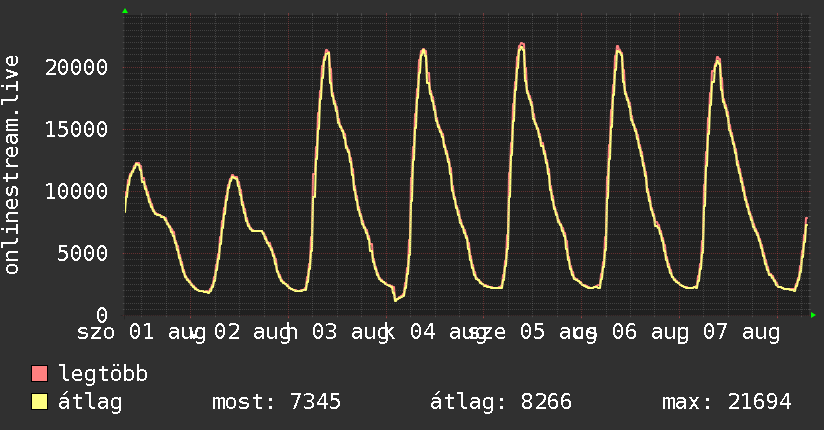This screenshot has height=430, width=824.
Task: Click the 20000 y-axis label
Action: click(x=77, y=67)
